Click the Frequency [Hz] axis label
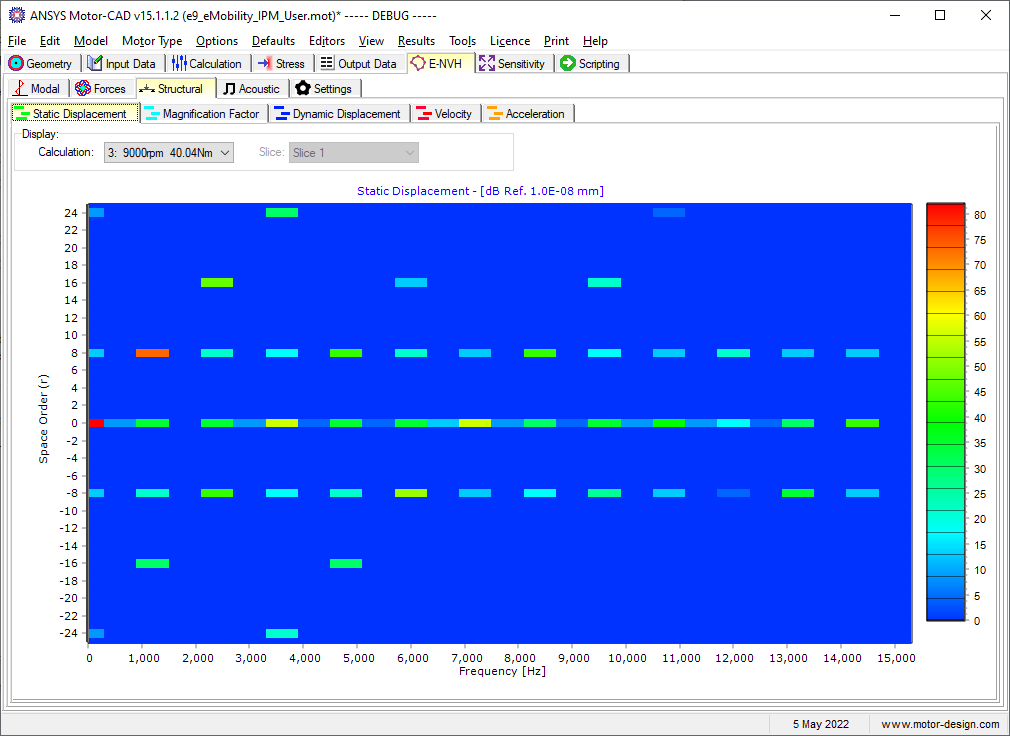Screen dimensions: 1010x736 [502, 671]
